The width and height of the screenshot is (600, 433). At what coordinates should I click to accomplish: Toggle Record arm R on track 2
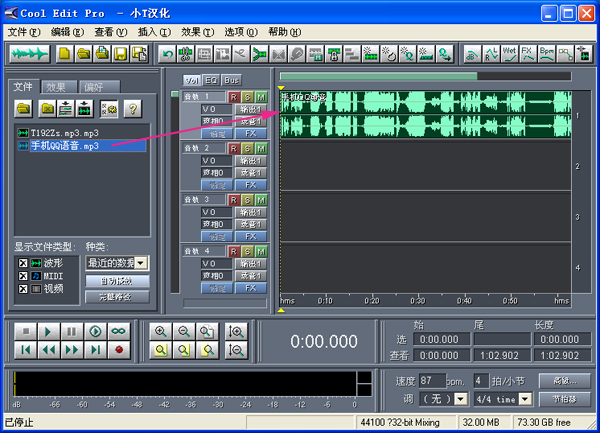pyautogui.click(x=234, y=148)
